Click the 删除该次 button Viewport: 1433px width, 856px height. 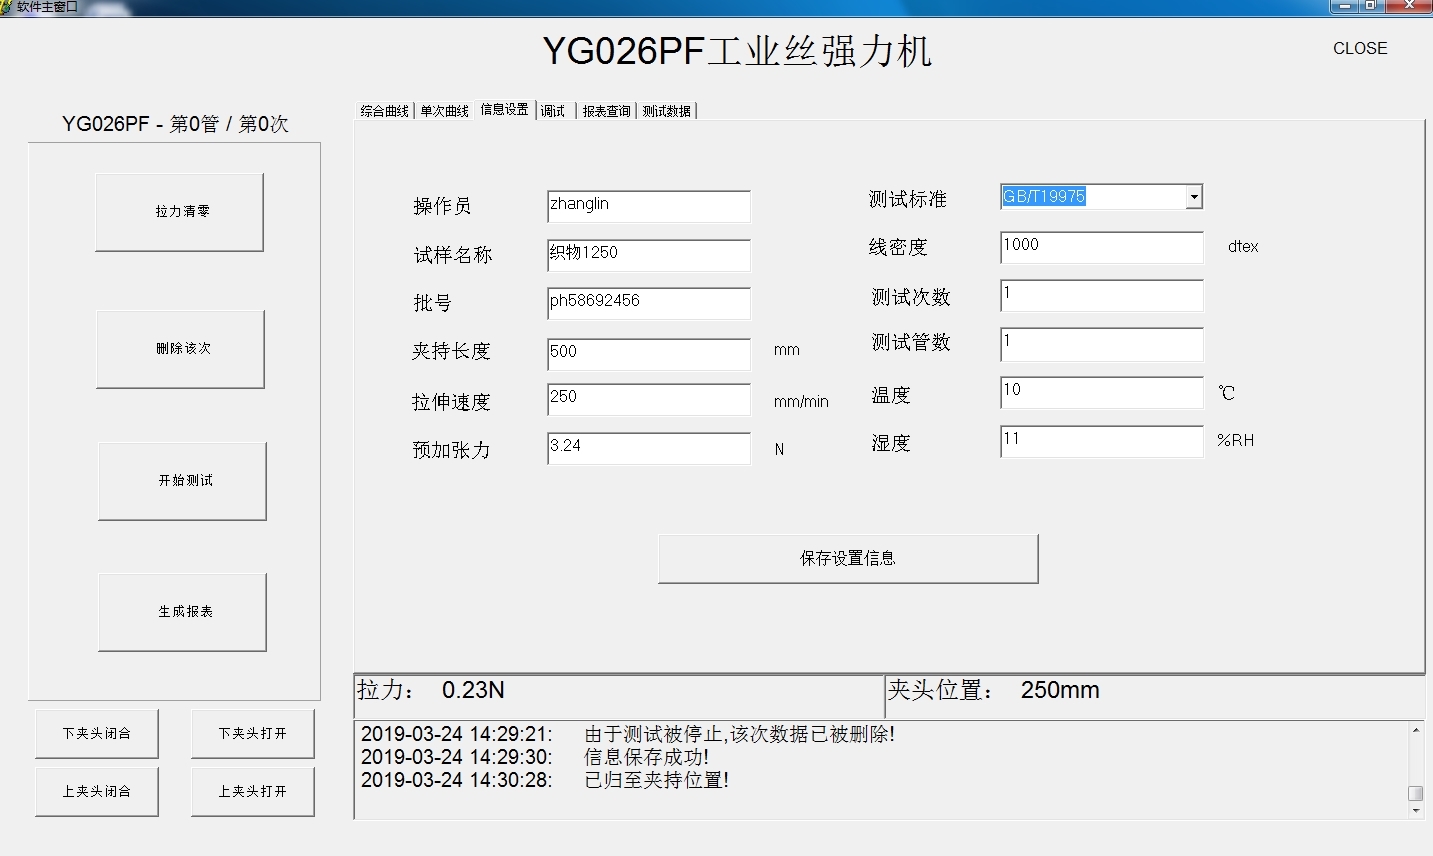[x=180, y=349]
